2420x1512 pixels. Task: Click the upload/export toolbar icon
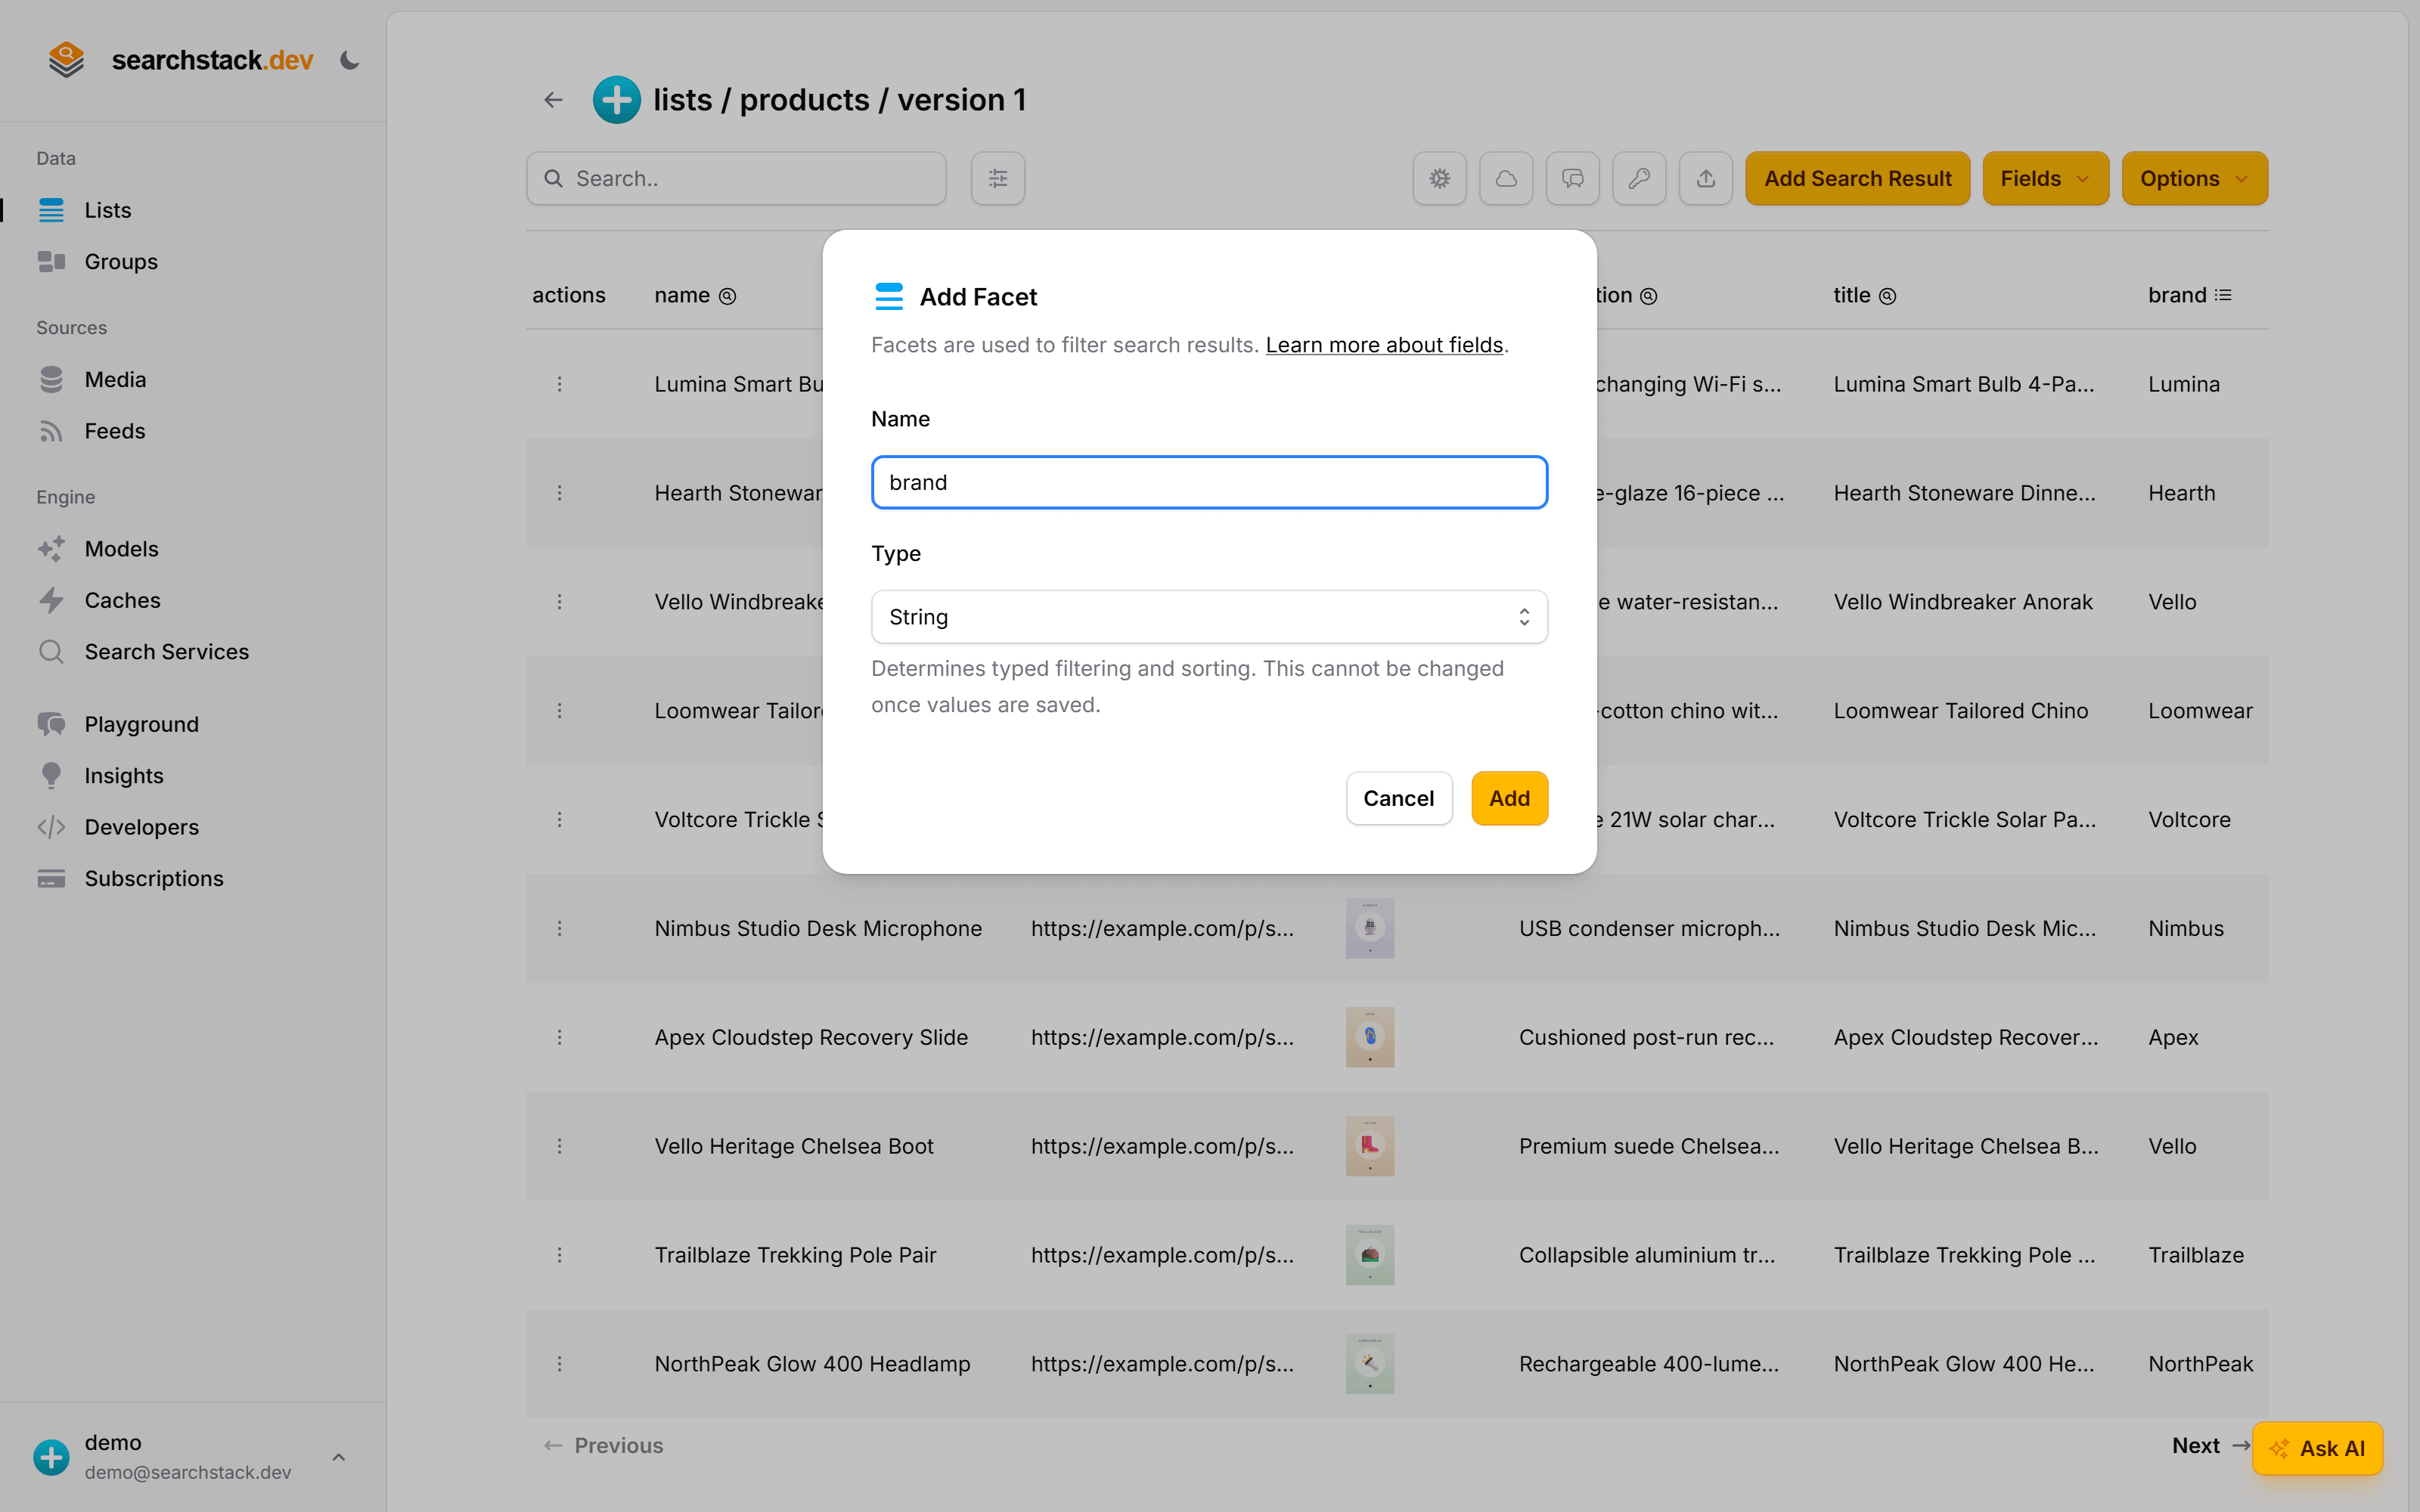pos(1705,179)
